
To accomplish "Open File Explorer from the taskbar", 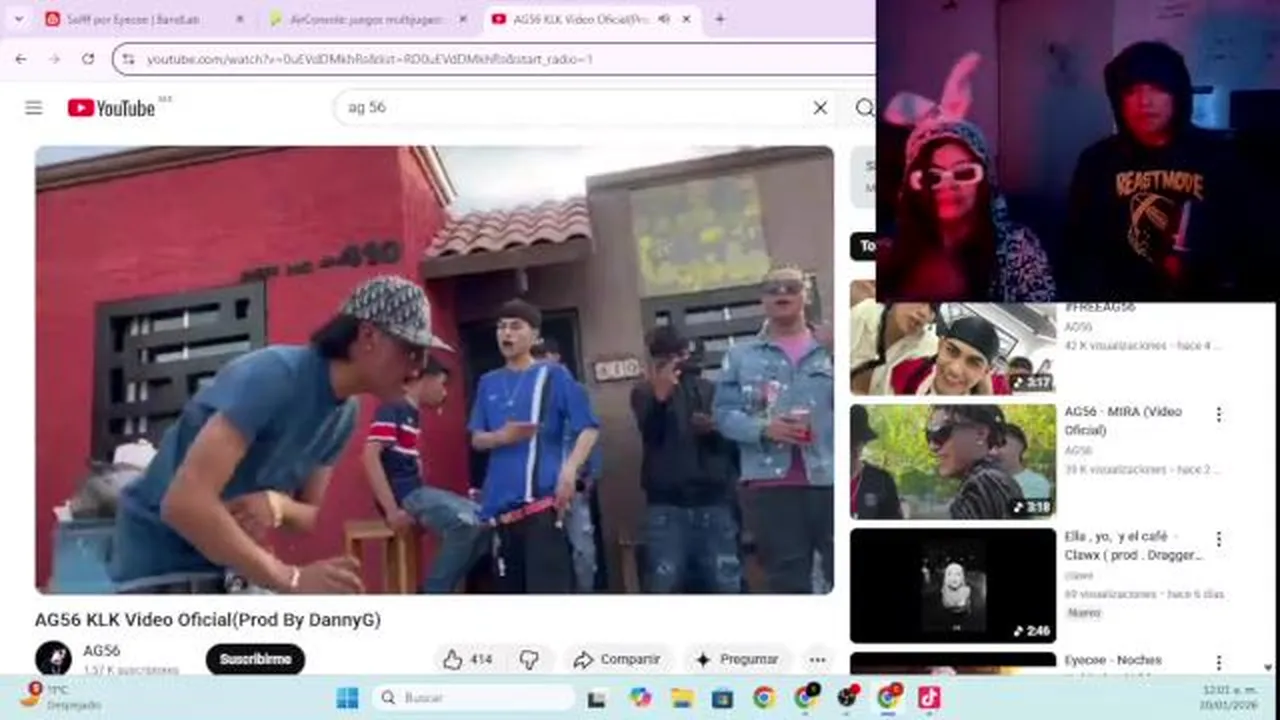I will pyautogui.click(x=682, y=698).
